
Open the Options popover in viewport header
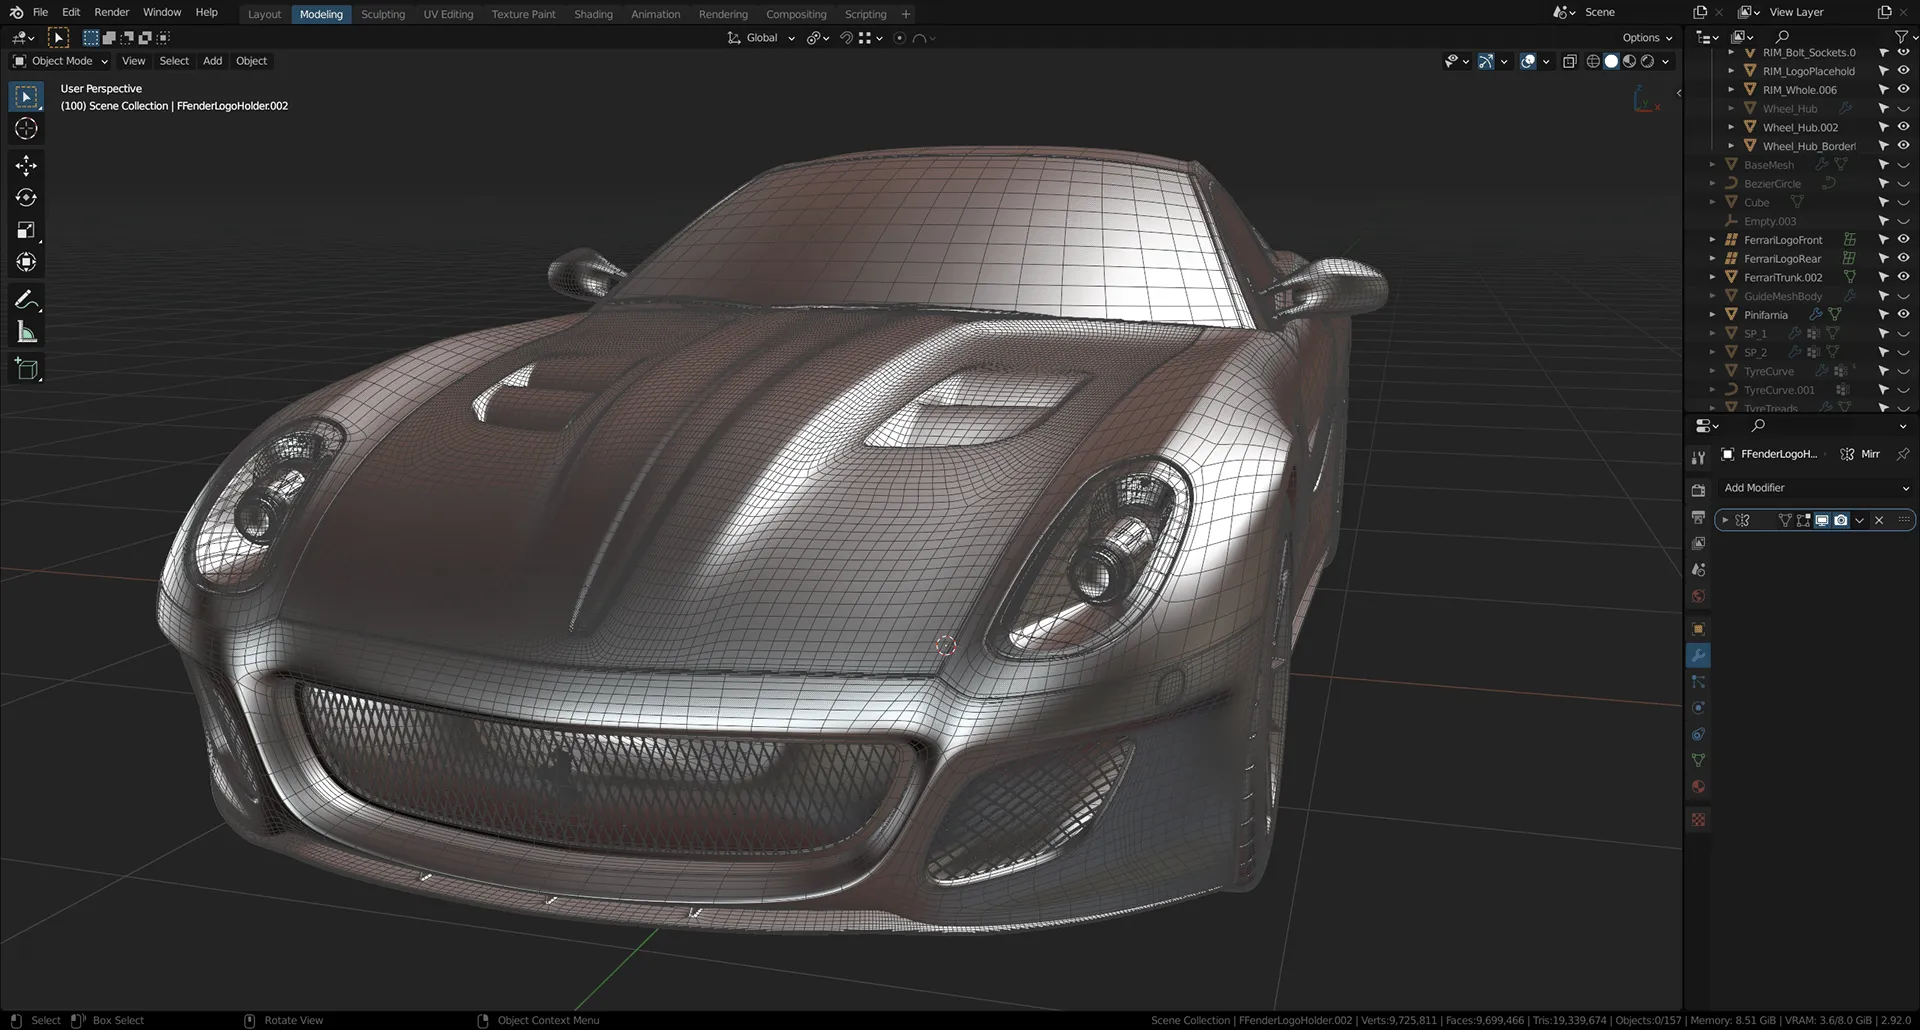click(1647, 38)
